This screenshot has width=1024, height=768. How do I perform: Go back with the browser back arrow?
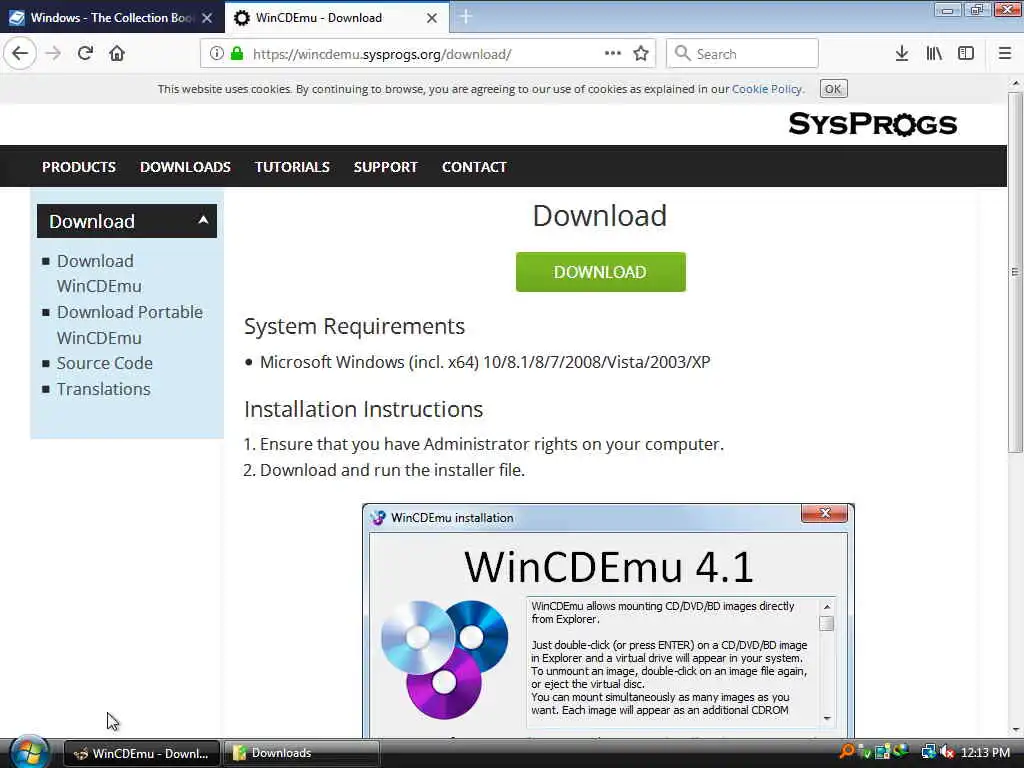point(20,53)
